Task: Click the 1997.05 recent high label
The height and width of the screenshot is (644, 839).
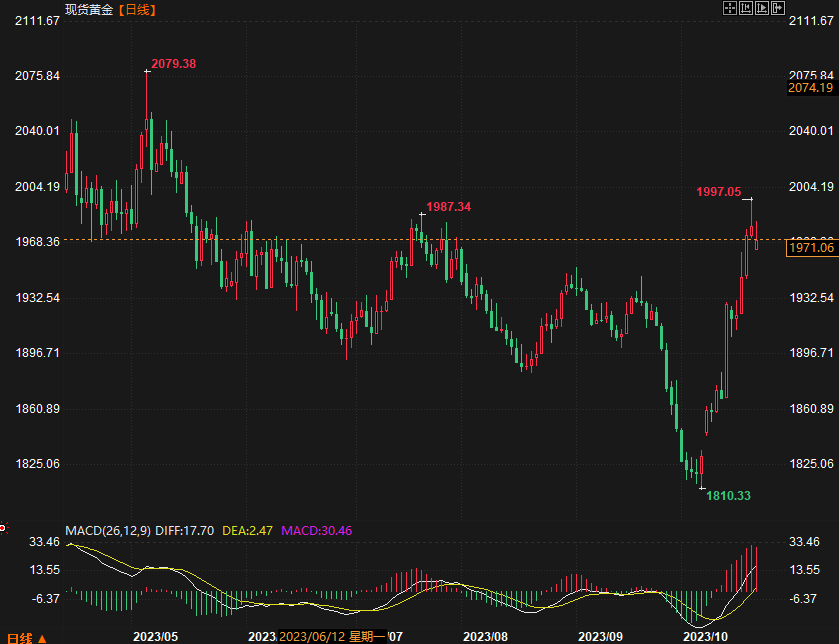Action: pyautogui.click(x=718, y=191)
